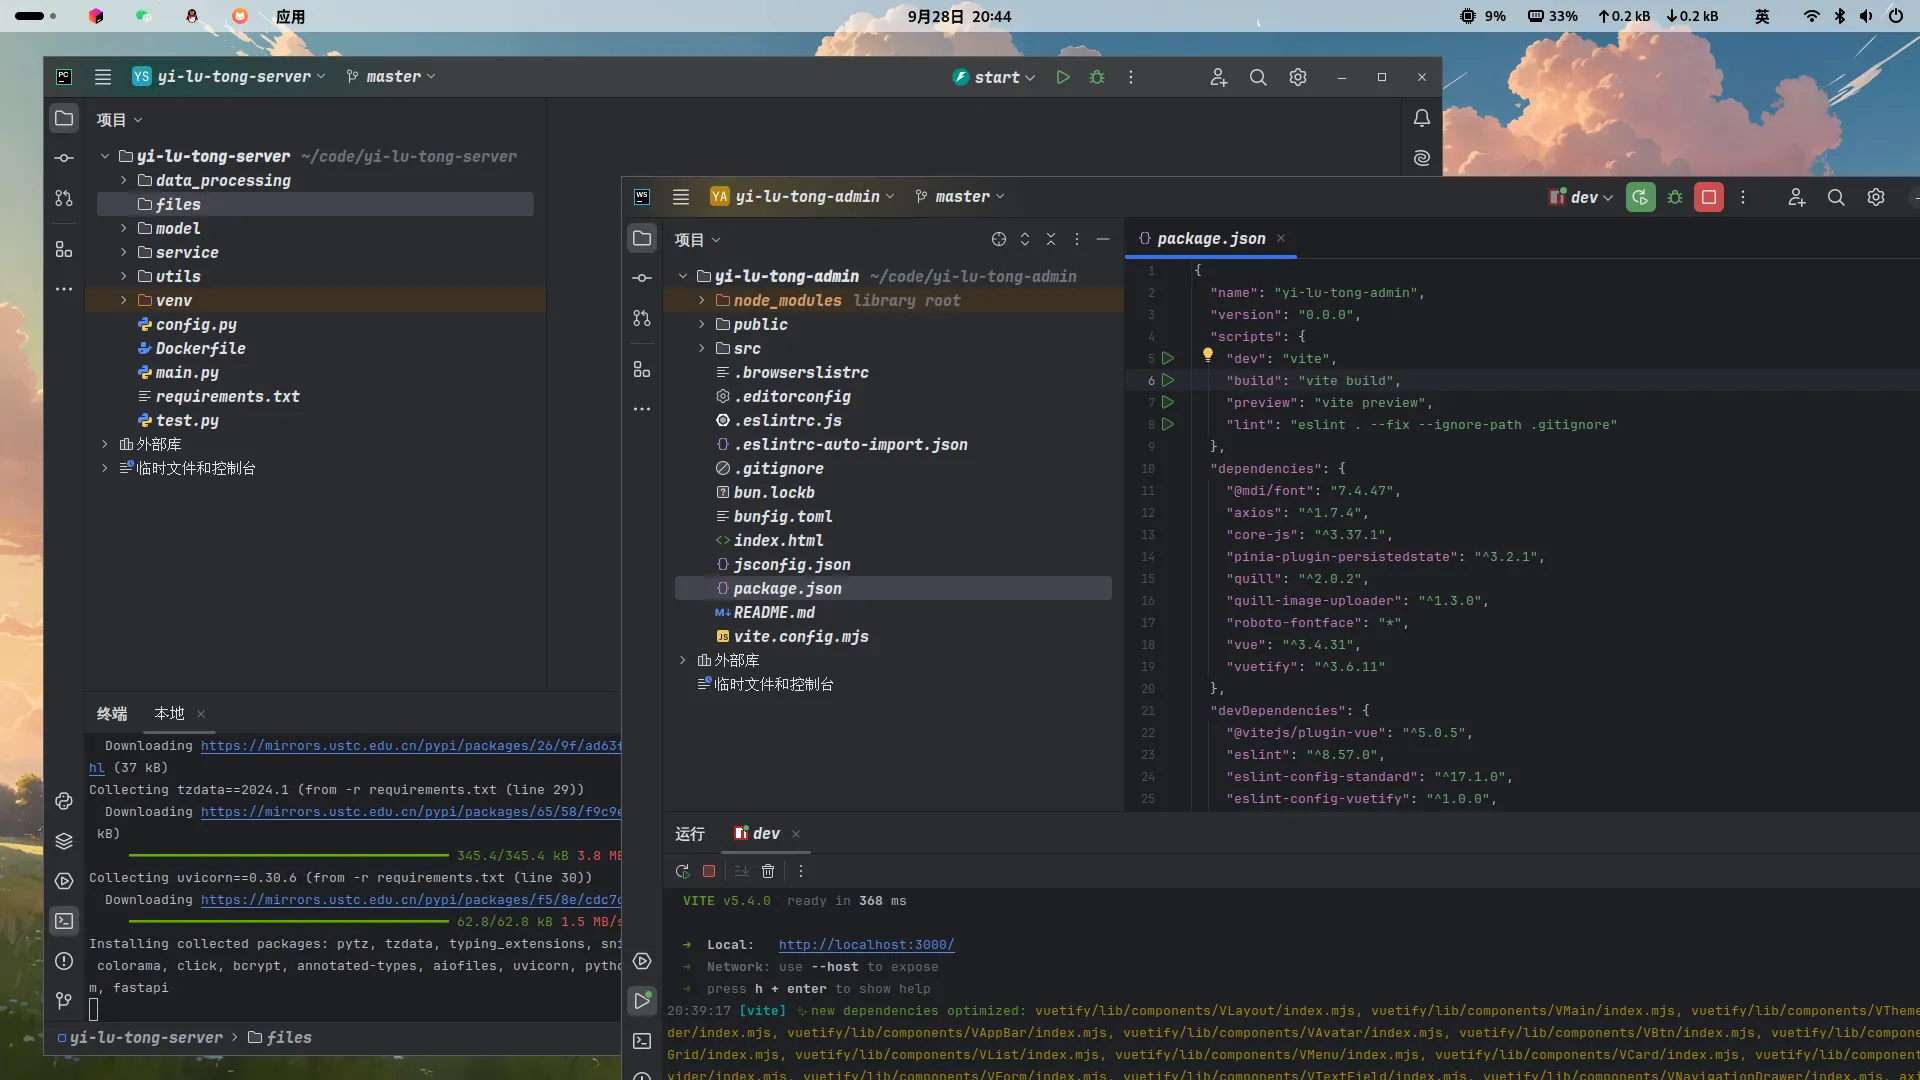Expand the node_modules folder
The height and width of the screenshot is (1080, 1920).
tap(701, 300)
